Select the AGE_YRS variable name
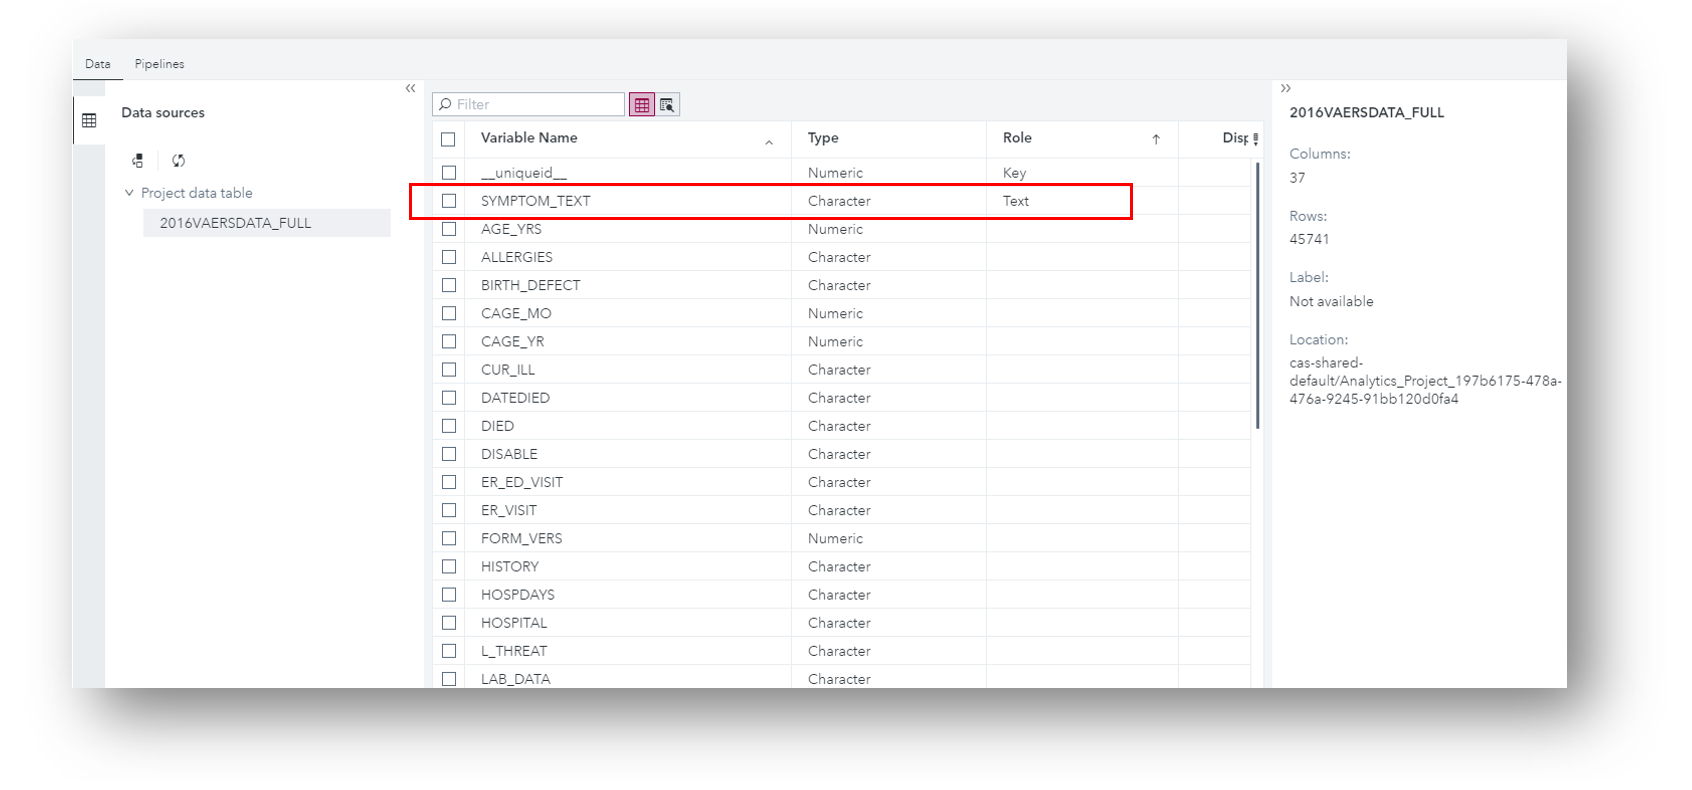The height and width of the screenshot is (790, 1692). 511,229
